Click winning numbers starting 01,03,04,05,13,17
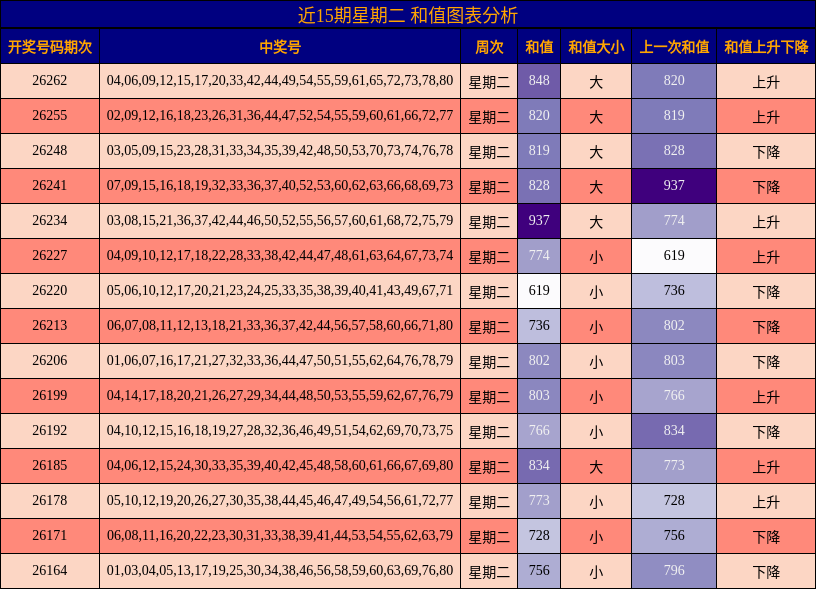The image size is (816, 589). (x=280, y=570)
